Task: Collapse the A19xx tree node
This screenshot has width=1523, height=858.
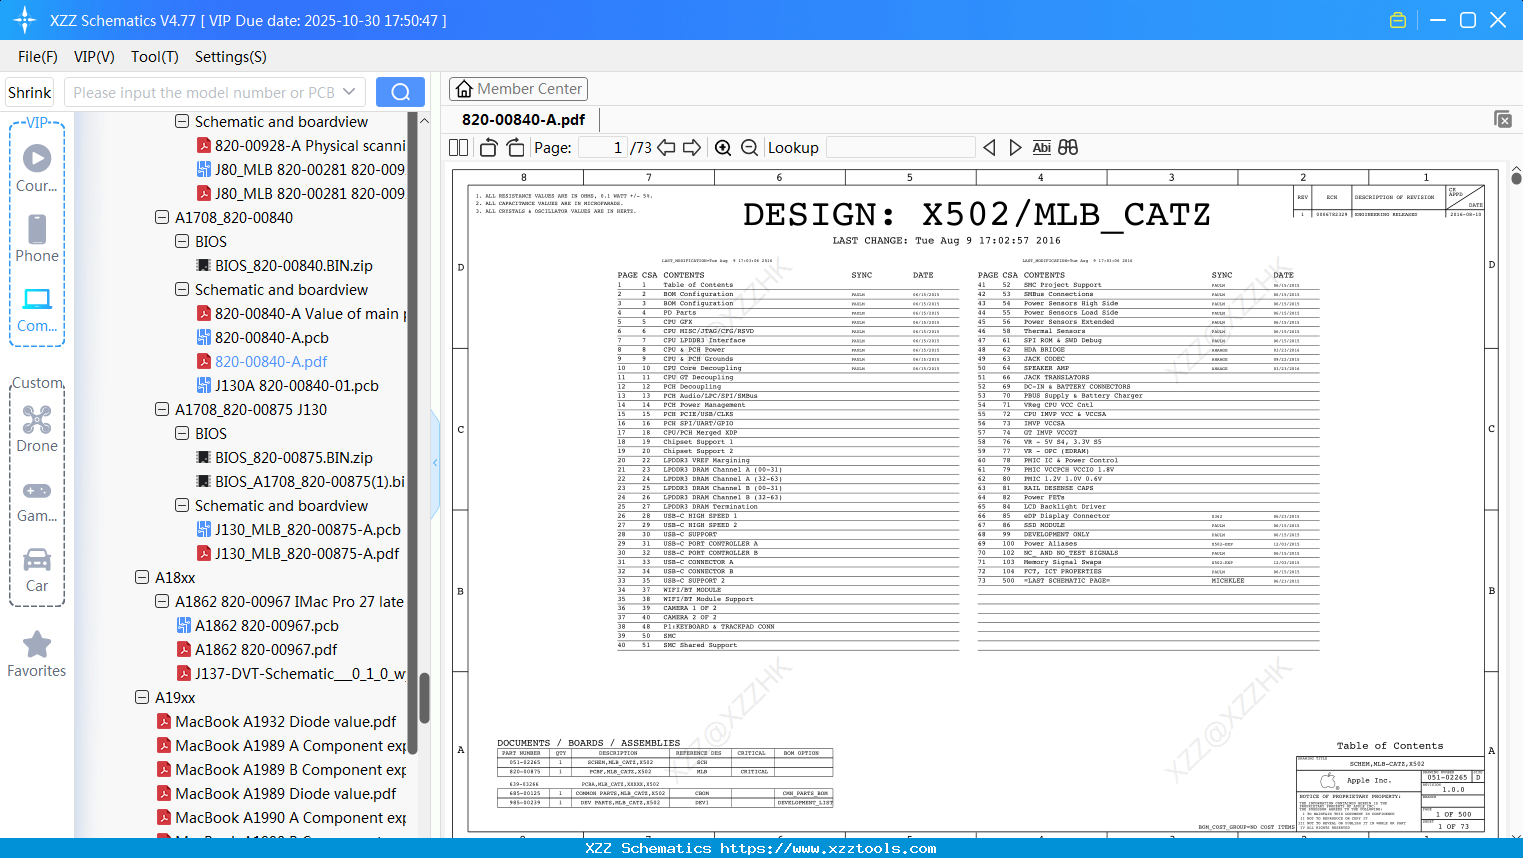Action: coord(142,698)
